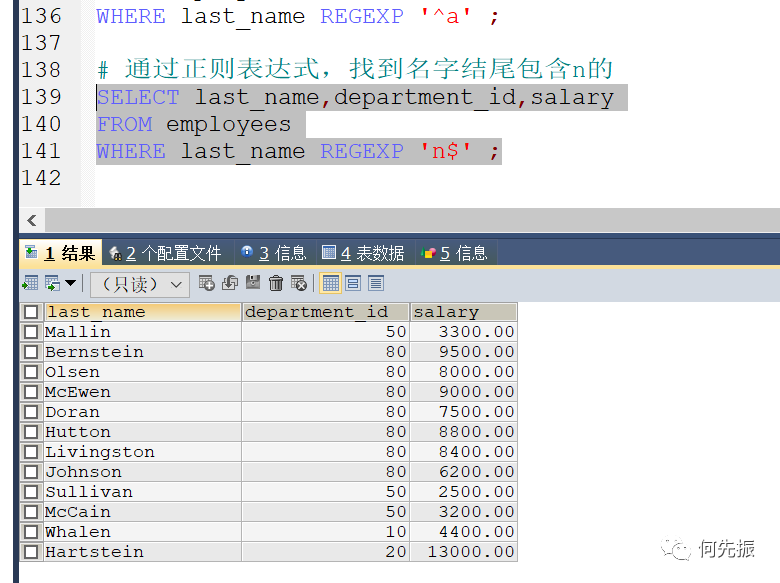Viewport: 780px width, 583px height.
Task: Click the export result as CSV icon
Action: 30,284
